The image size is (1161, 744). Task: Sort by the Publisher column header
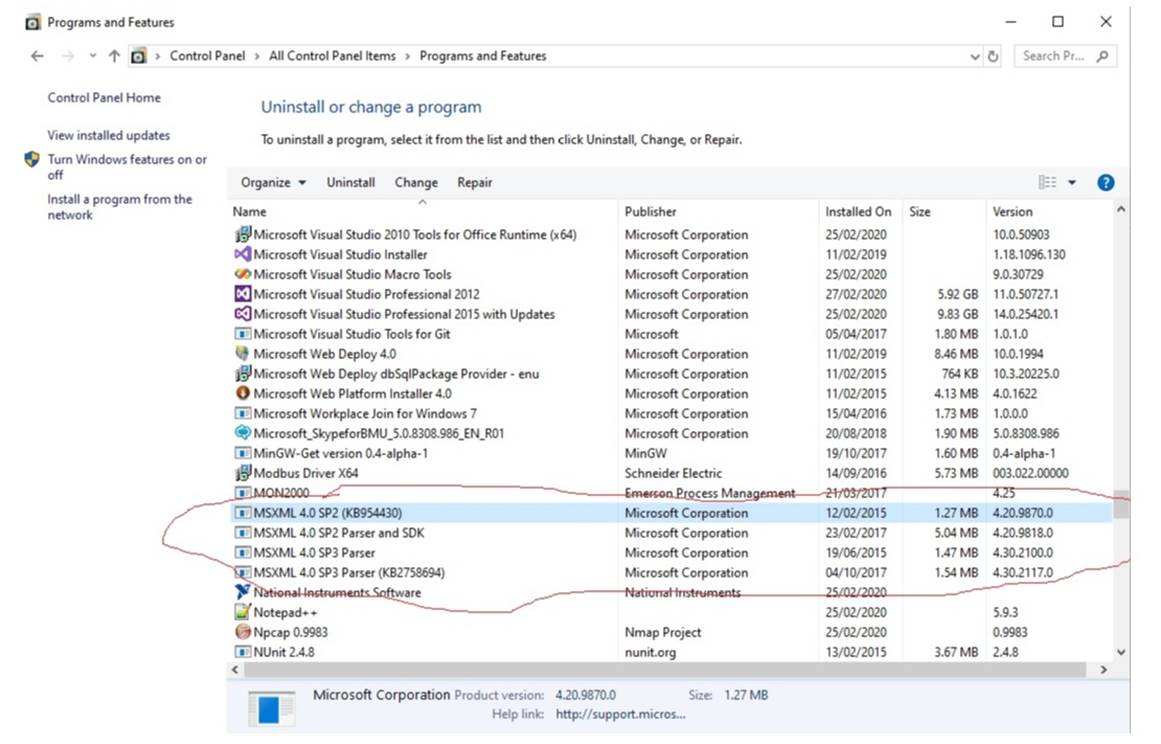[718, 212]
